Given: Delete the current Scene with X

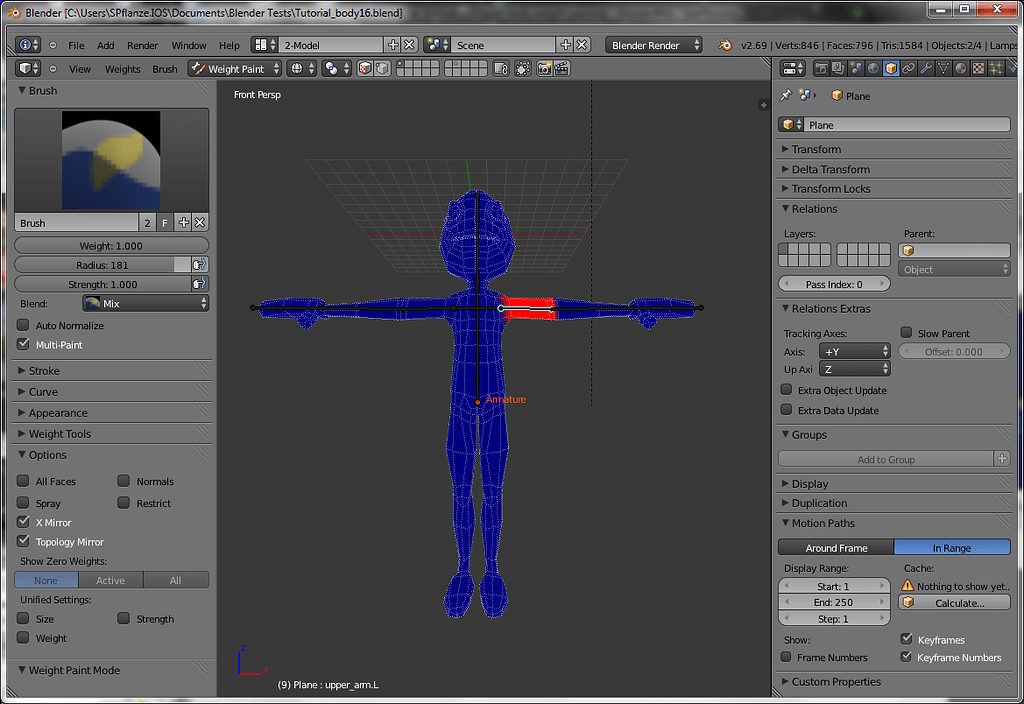Looking at the screenshot, I should [x=582, y=45].
